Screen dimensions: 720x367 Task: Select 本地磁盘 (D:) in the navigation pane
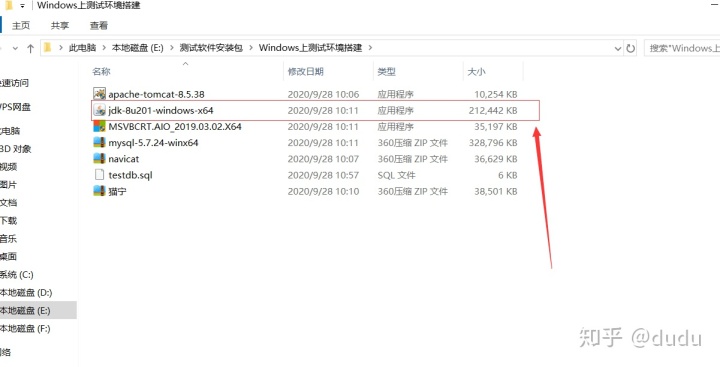[x=26, y=293]
